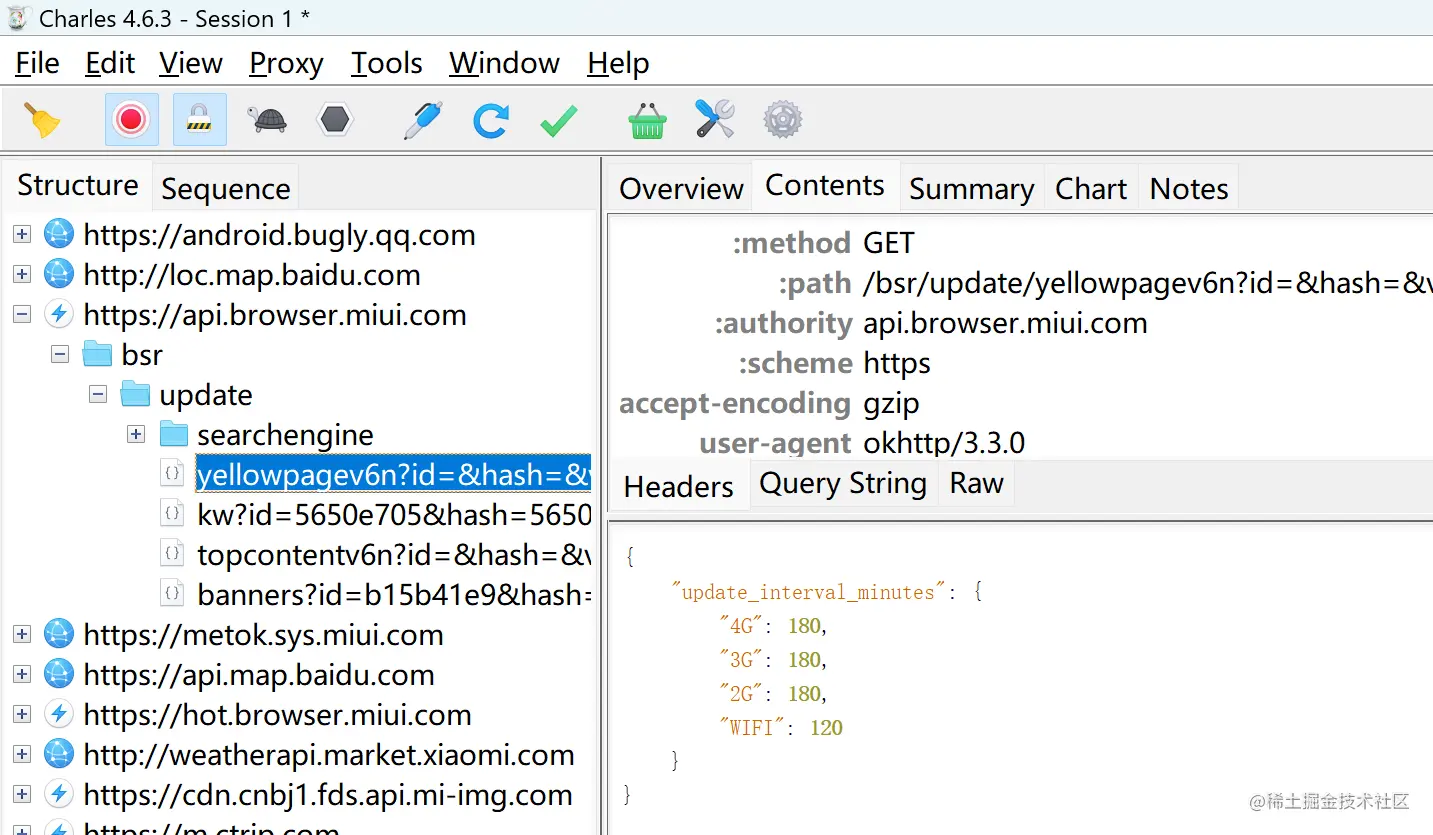Select the Contents tab
Image resolution: width=1433 pixels, height=835 pixels.
(x=825, y=185)
